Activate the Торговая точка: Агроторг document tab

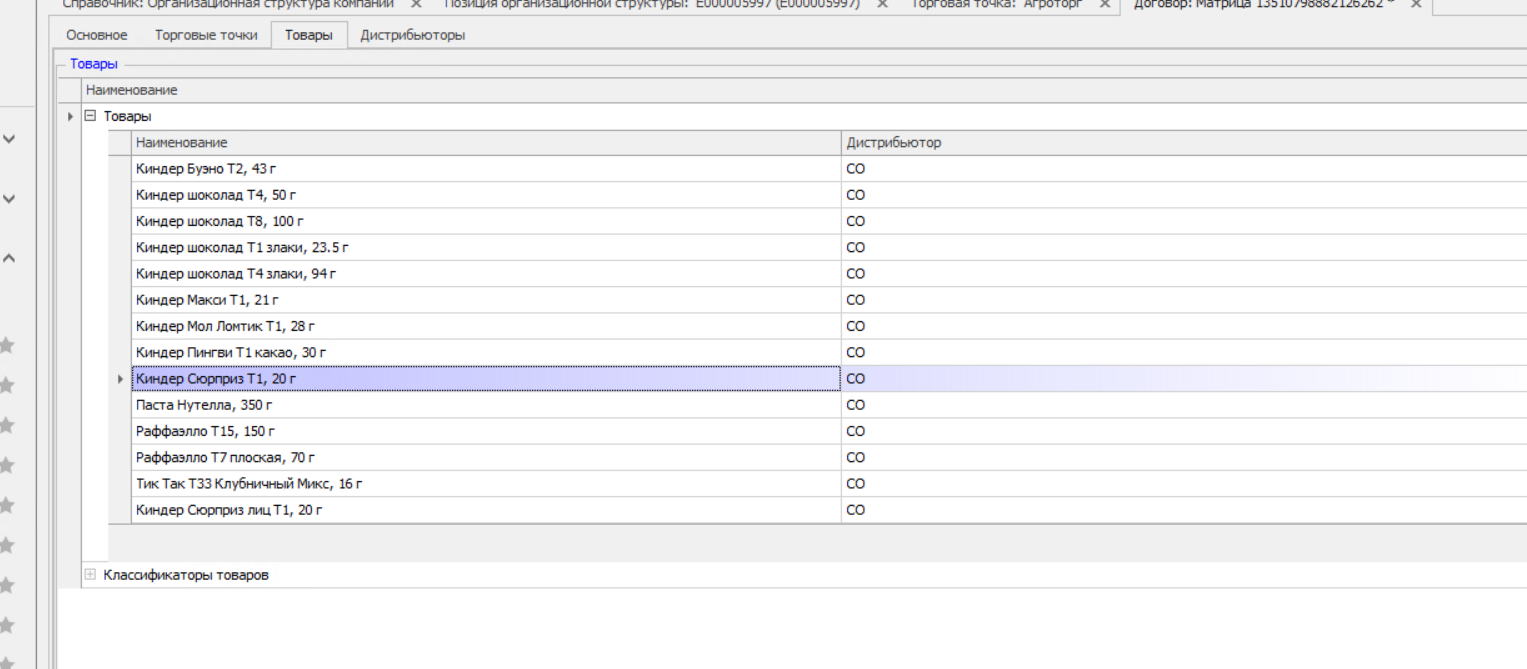996,4
